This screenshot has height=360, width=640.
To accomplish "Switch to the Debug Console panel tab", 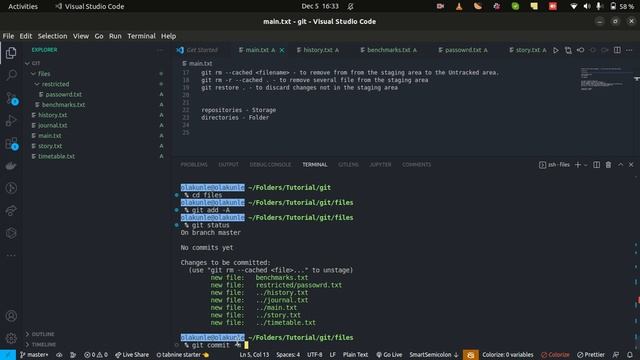I will tap(270, 164).
